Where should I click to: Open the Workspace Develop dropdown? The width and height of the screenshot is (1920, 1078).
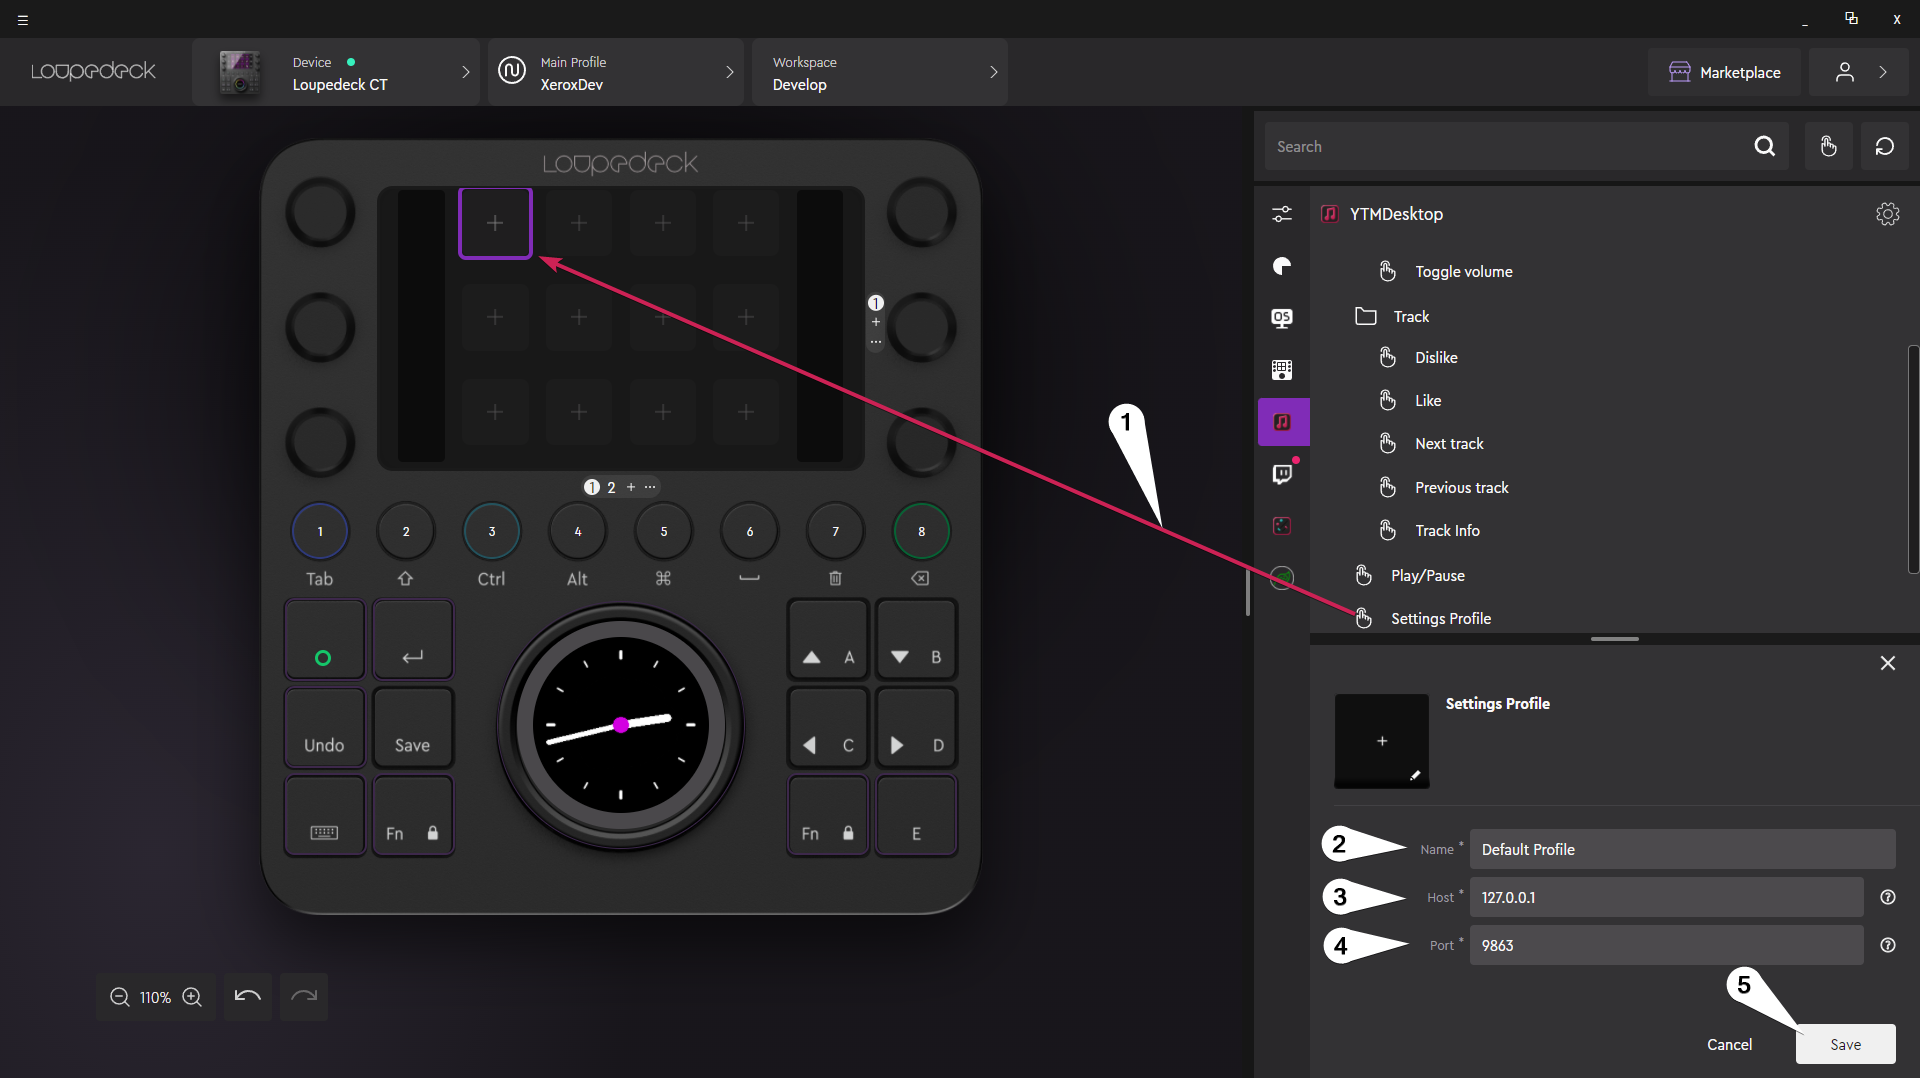pyautogui.click(x=880, y=72)
